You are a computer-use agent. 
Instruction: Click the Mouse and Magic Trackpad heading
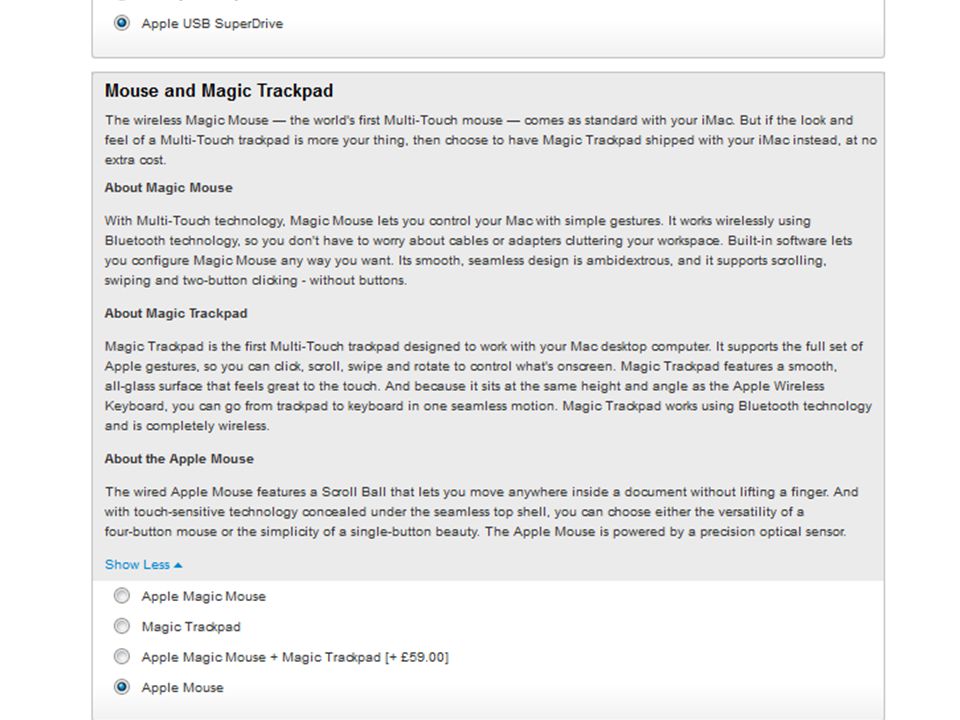coord(219,91)
